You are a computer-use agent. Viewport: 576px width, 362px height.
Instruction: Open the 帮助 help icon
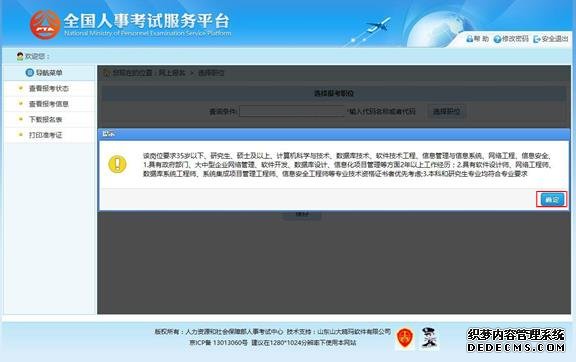469,39
